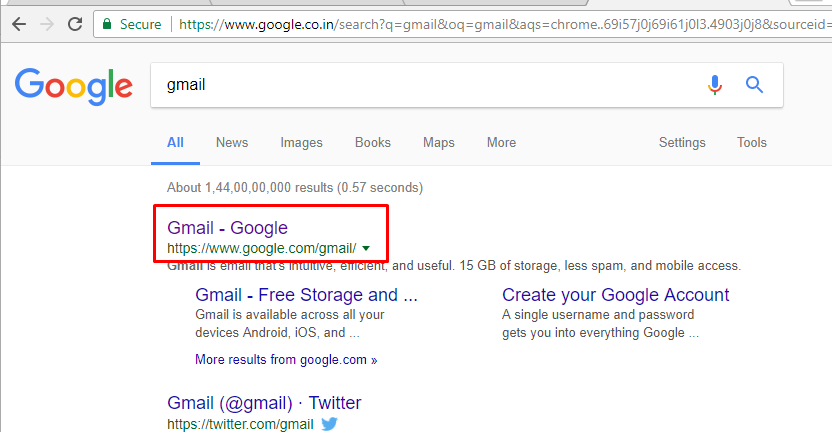This screenshot has height=432, width=832.
Task: Expand the green arrow beside google.com/gmail URL
Action: pyautogui.click(x=366, y=248)
